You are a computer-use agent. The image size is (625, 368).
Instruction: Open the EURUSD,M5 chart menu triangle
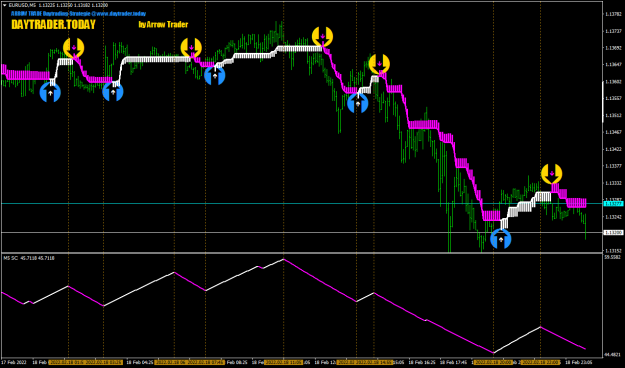click(x=5, y=6)
